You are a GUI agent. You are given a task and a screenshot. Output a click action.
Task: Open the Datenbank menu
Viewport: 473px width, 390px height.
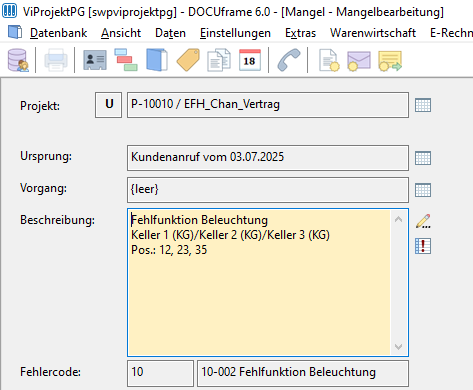click(x=59, y=33)
